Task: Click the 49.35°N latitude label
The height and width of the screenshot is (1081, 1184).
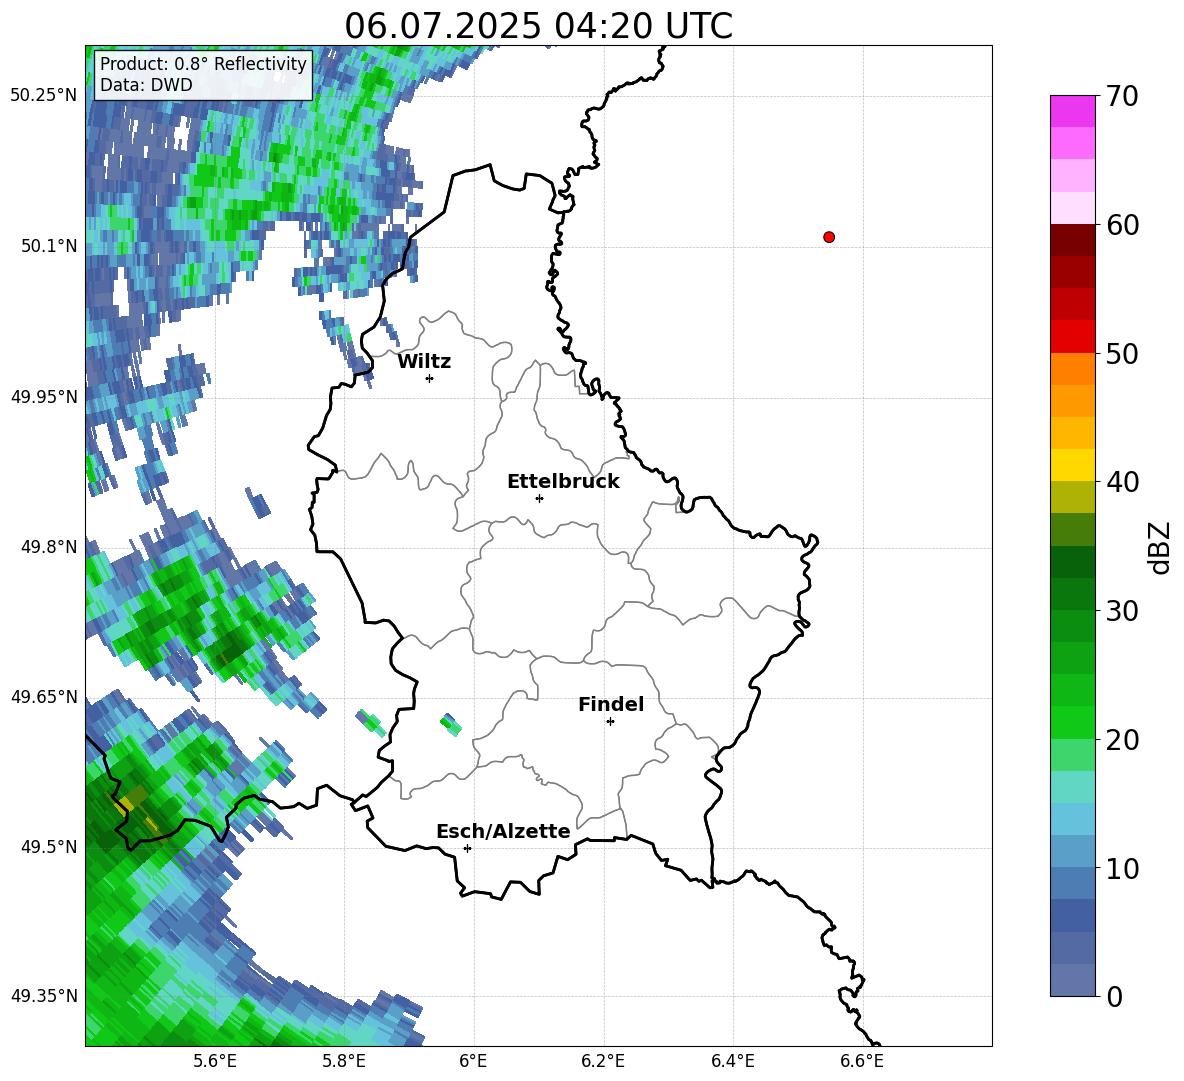Action: tap(44, 996)
